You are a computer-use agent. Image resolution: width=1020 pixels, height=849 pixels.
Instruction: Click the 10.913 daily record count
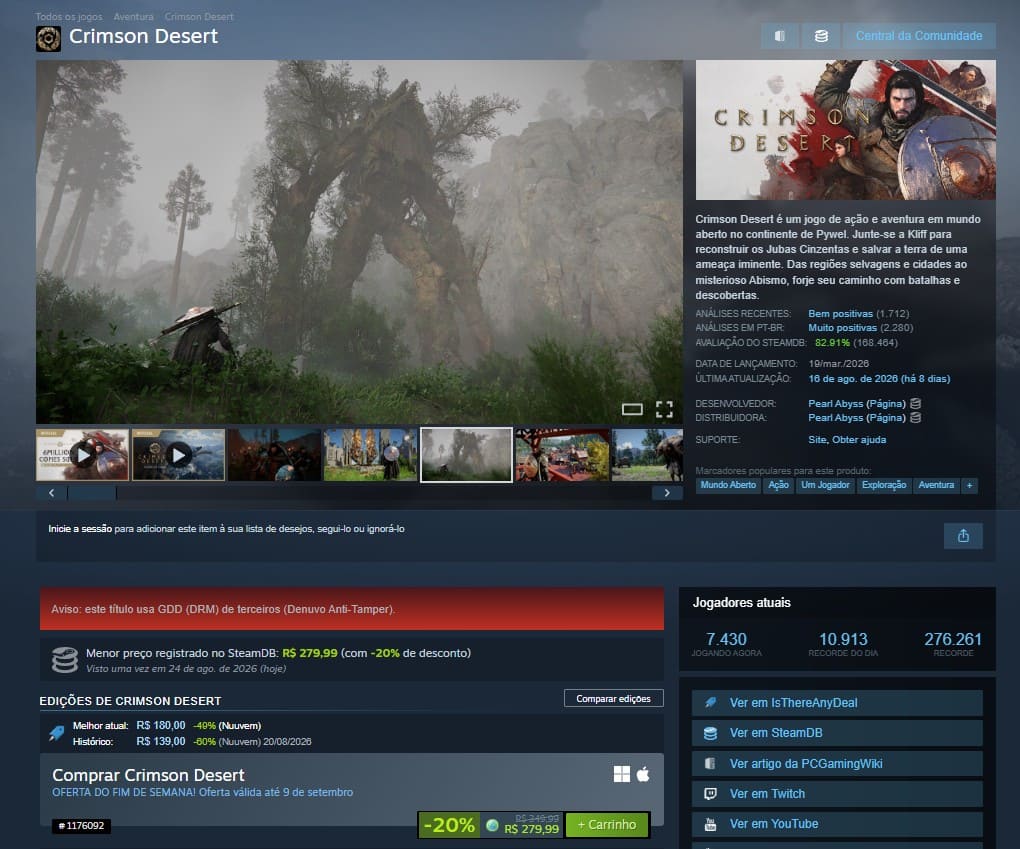(x=843, y=640)
